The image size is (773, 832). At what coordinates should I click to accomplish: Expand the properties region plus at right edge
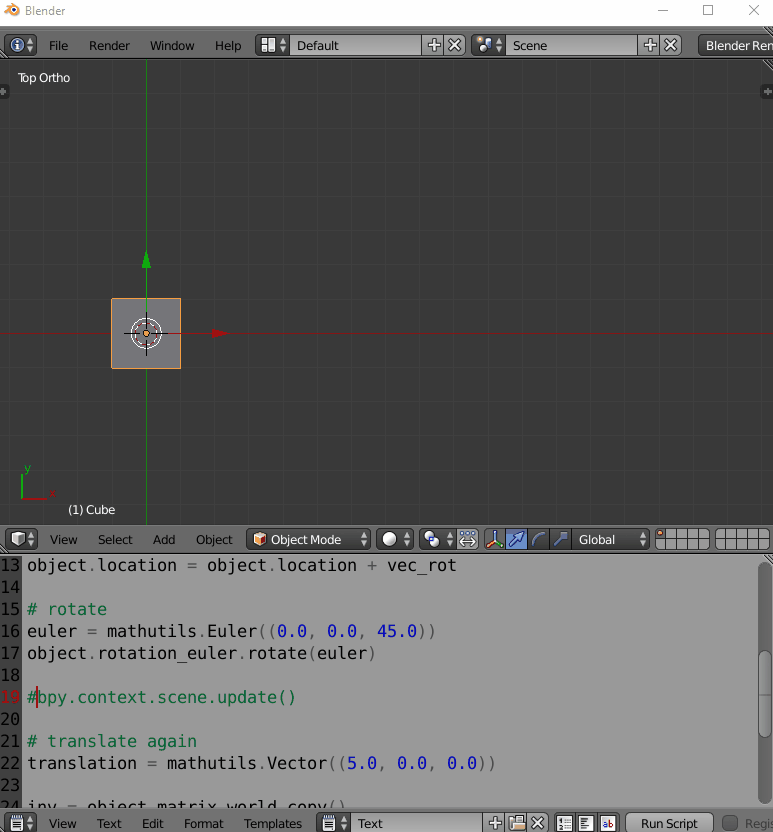768,92
